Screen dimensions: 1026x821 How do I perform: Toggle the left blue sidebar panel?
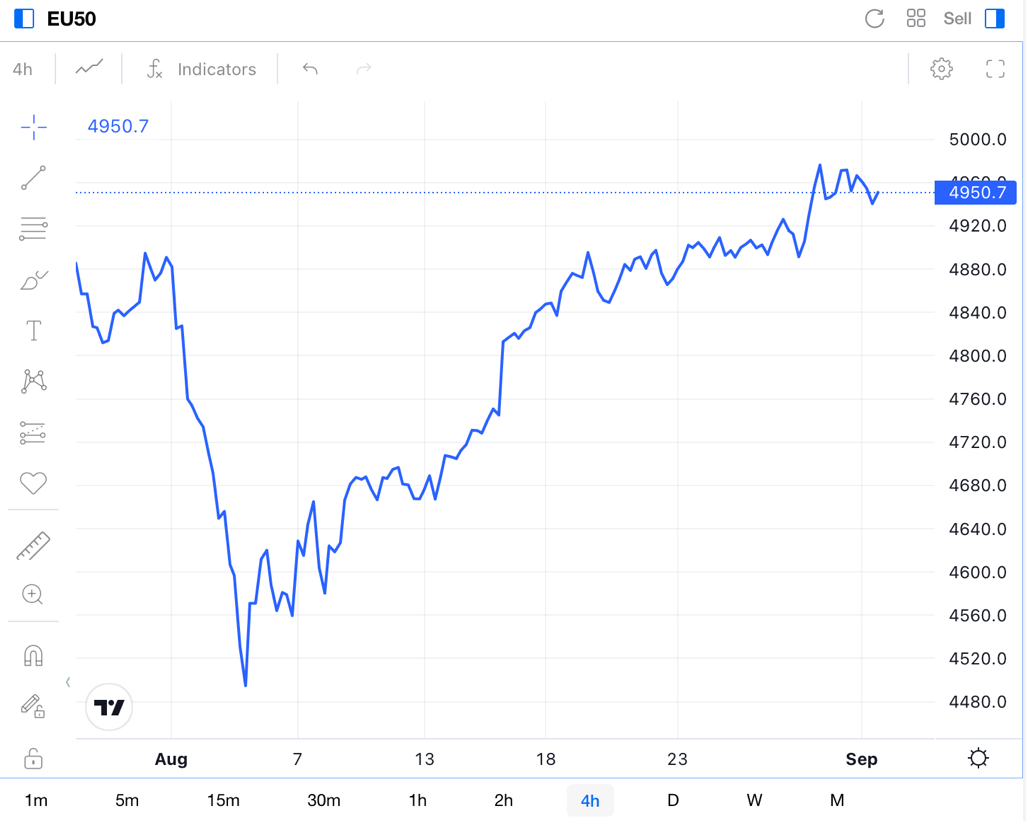[24, 18]
